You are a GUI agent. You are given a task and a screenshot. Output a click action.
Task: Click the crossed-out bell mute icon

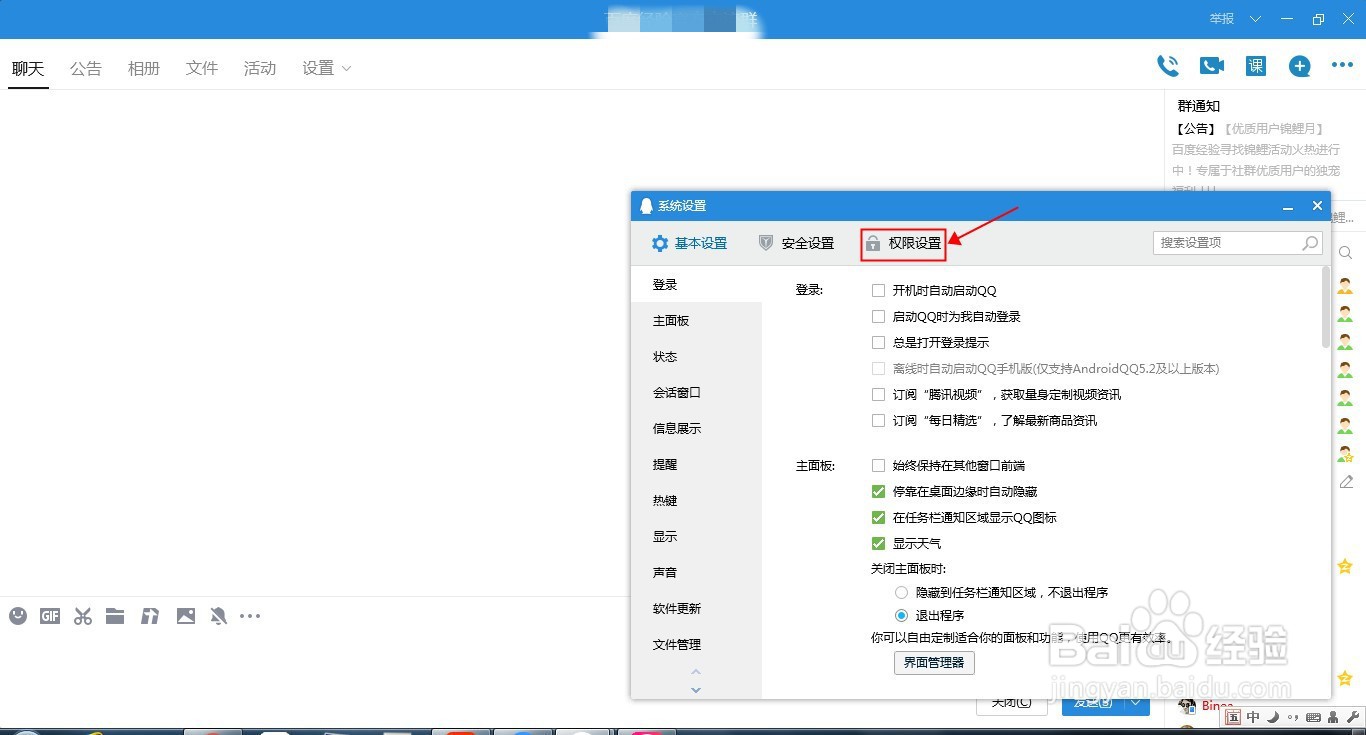point(218,616)
